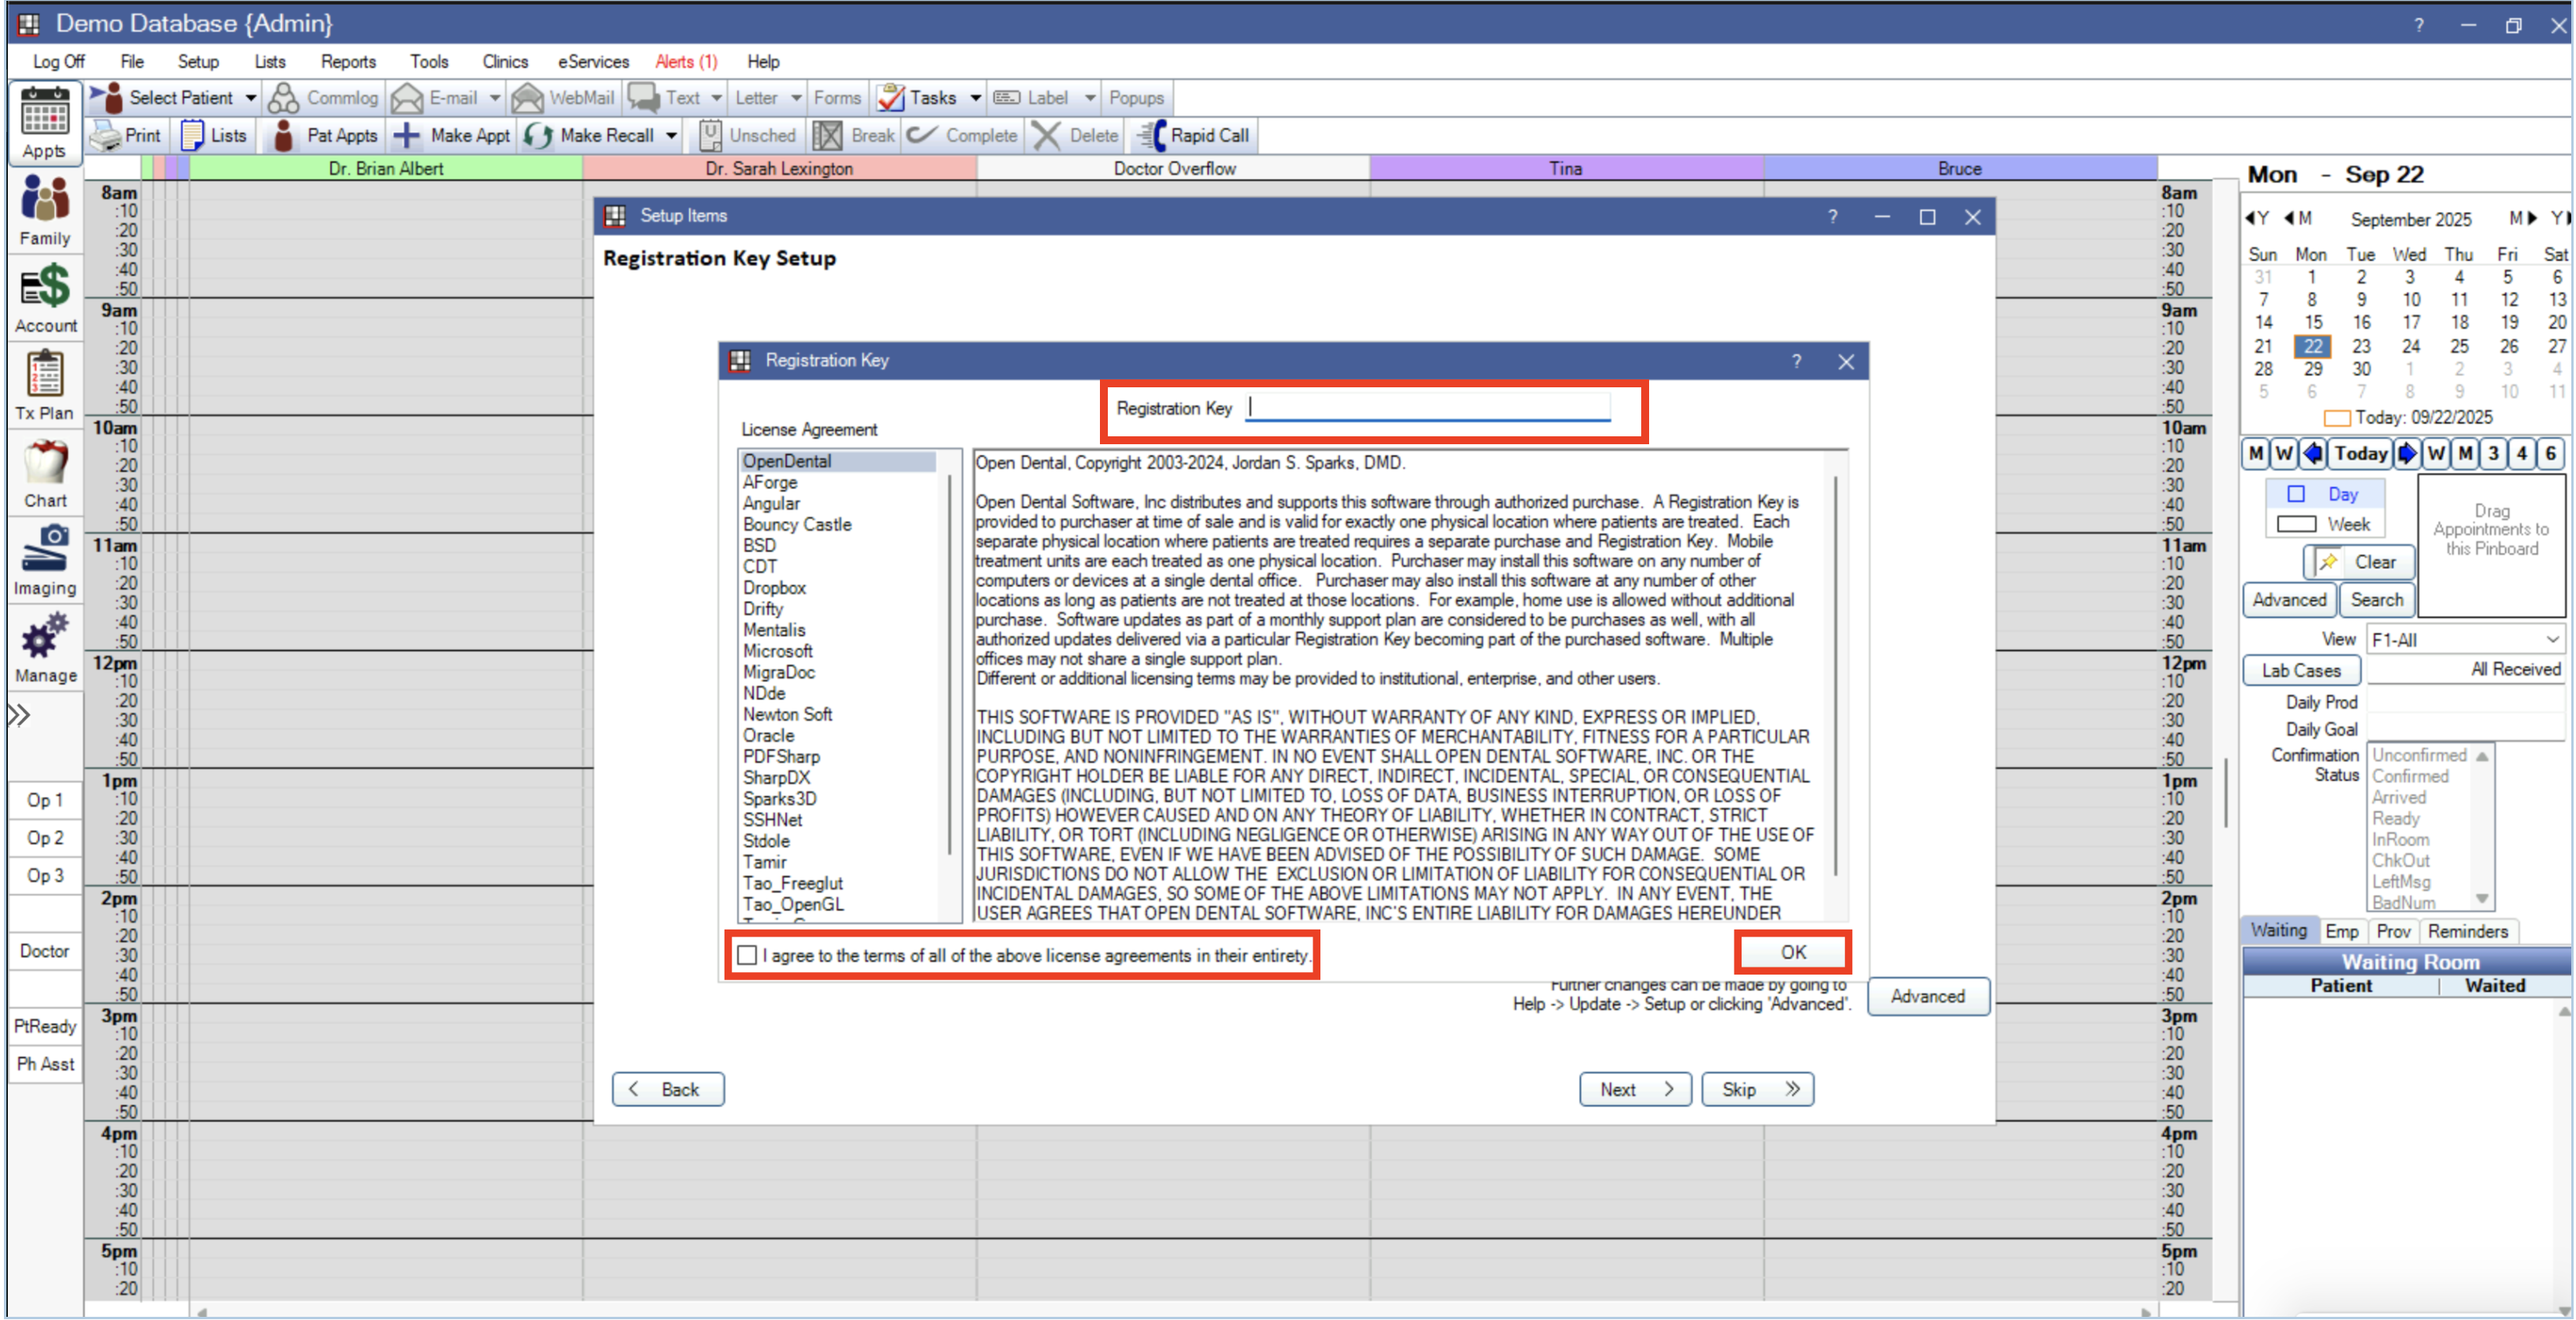Check the license agreement checkbox
2576x1320 pixels.
(x=747, y=955)
